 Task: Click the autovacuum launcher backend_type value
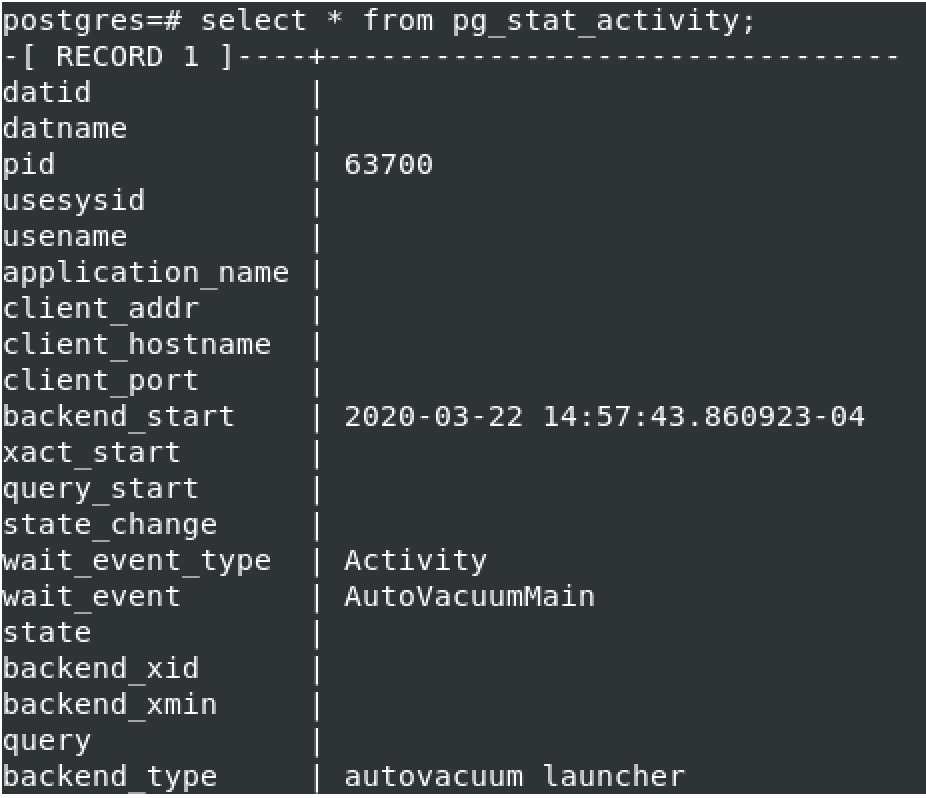click(514, 776)
